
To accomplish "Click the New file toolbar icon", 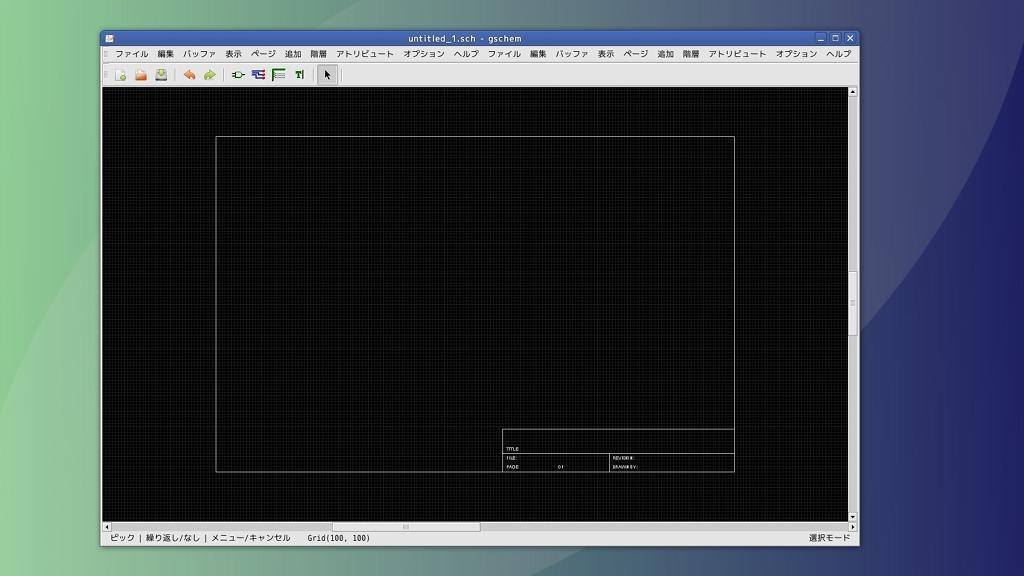I will tap(120, 75).
